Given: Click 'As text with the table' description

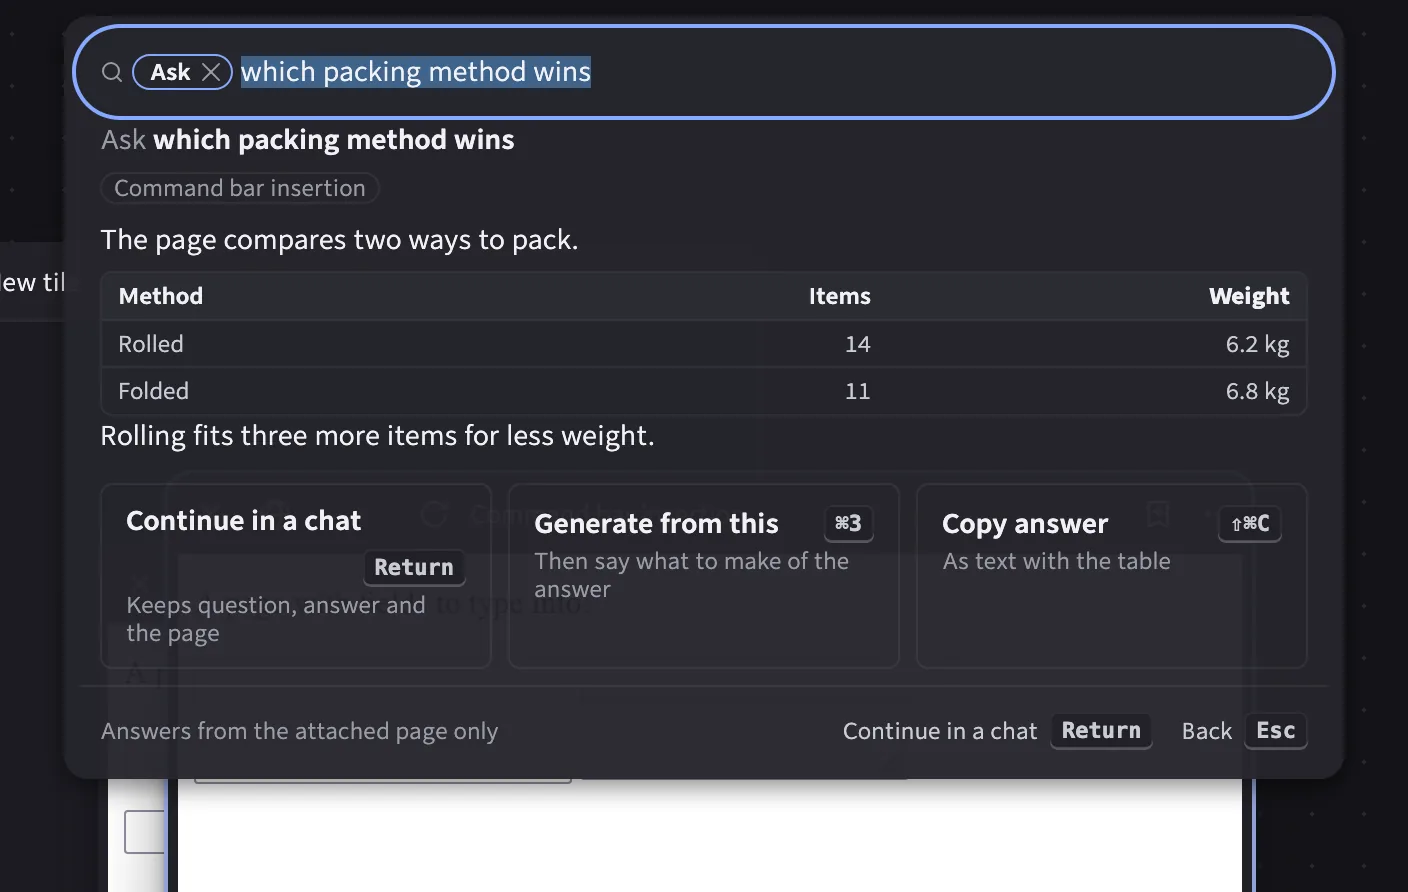Looking at the screenshot, I should pos(1056,561).
